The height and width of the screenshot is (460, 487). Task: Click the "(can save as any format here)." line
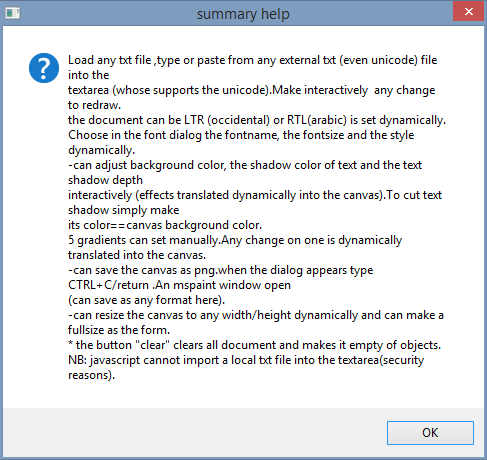pos(146,300)
